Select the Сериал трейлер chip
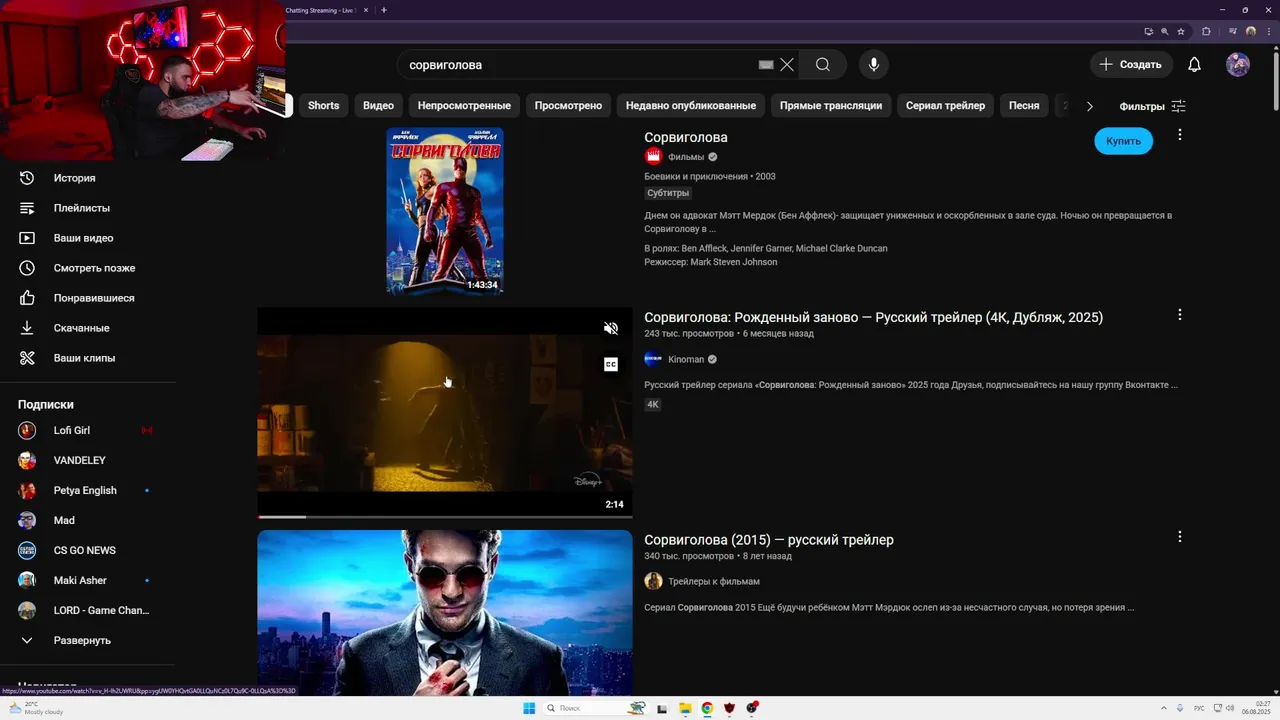This screenshot has height=720, width=1280. pyautogui.click(x=945, y=106)
